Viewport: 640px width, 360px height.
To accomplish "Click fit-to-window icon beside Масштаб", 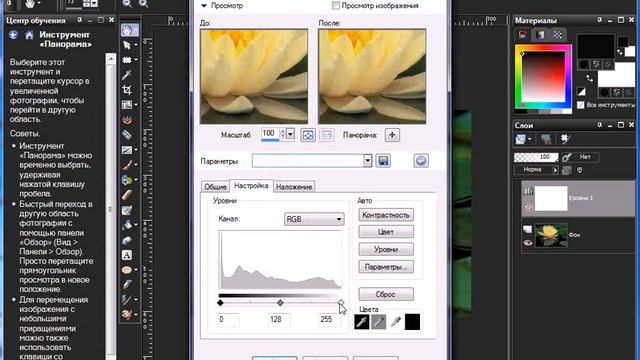I will (x=308, y=135).
